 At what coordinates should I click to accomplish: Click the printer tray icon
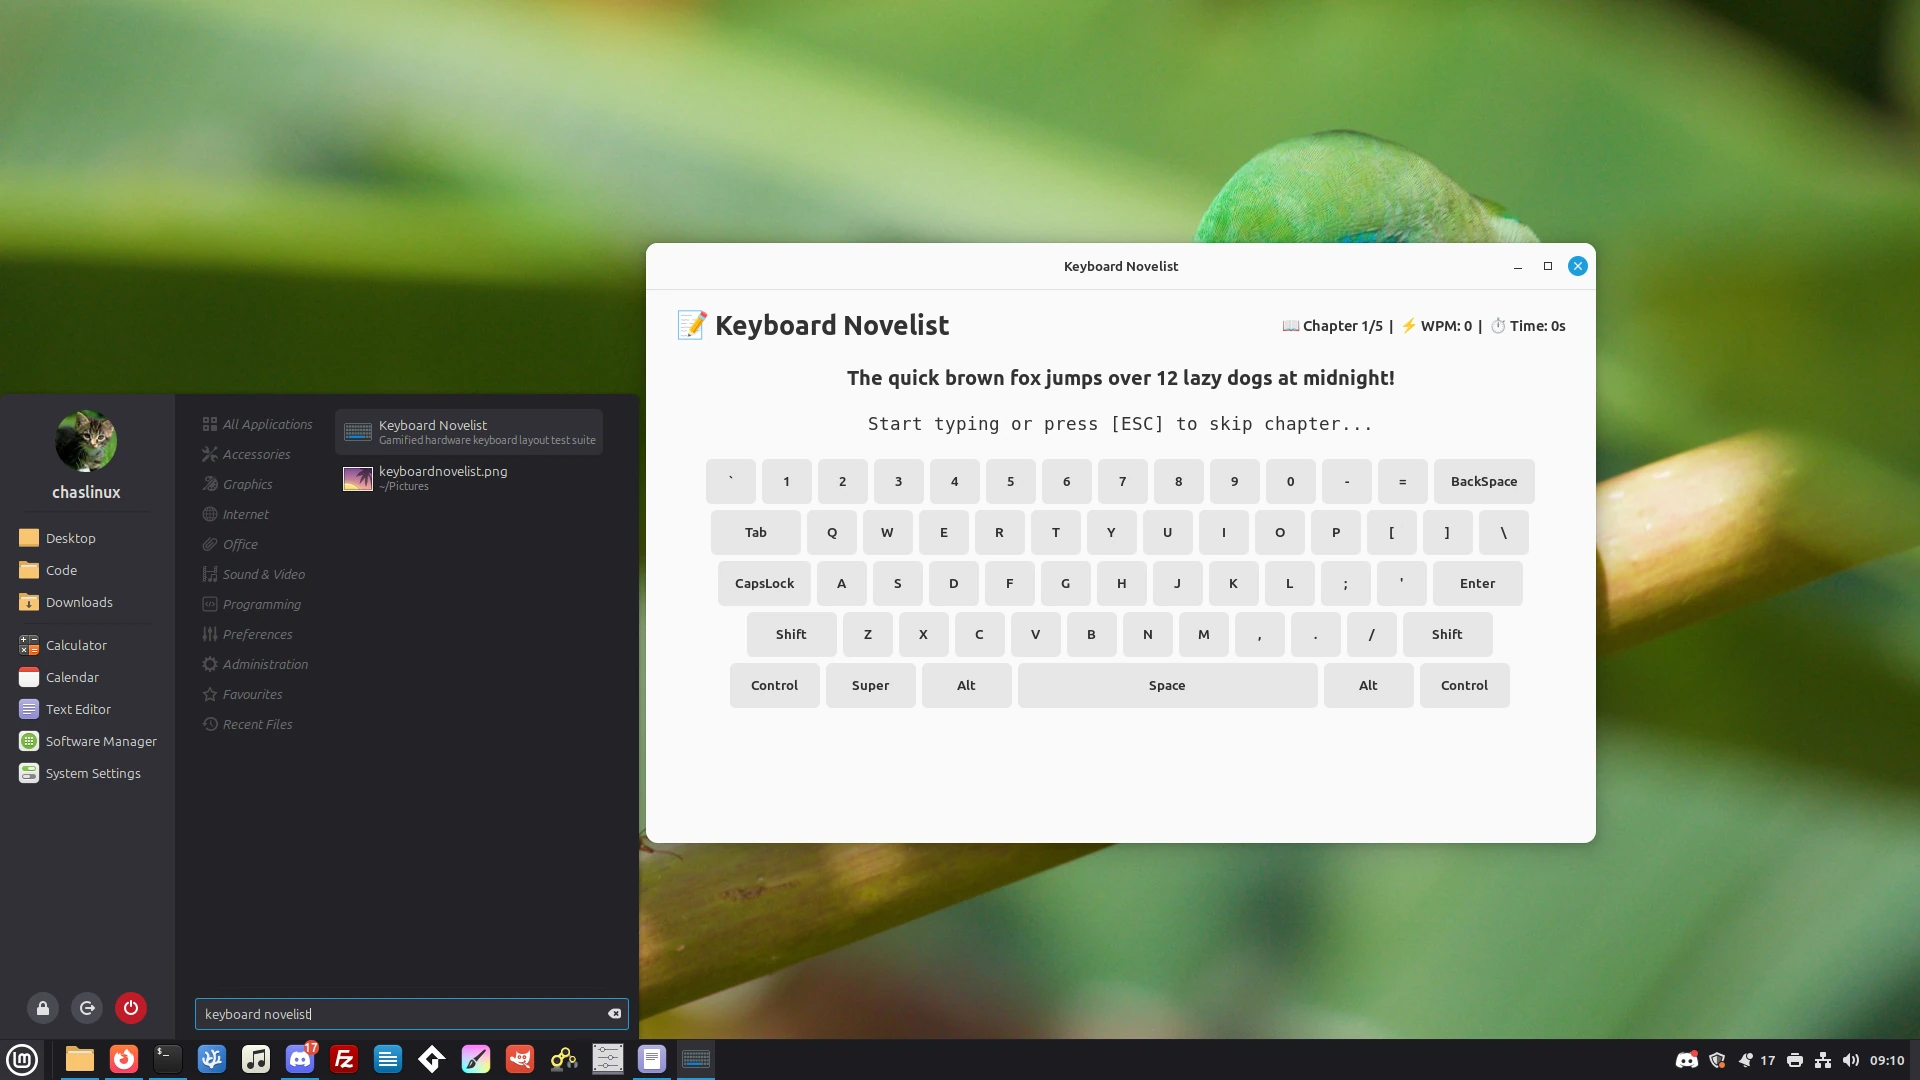1795,1060
